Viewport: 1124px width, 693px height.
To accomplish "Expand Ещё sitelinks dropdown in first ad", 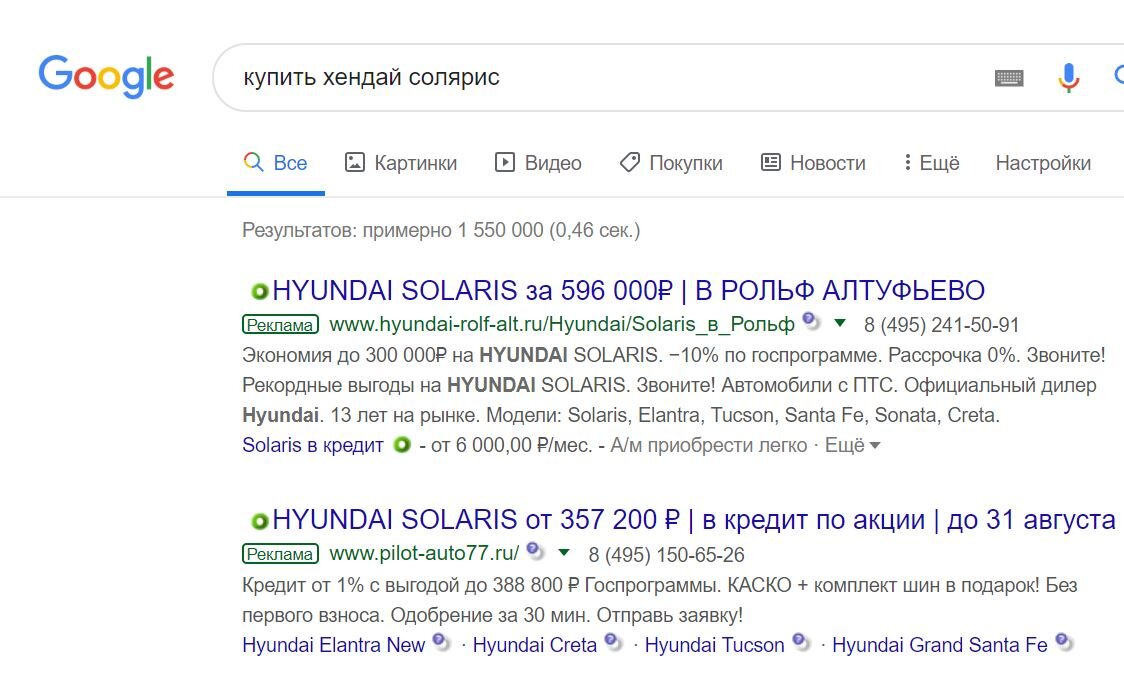I will pyautogui.click(x=852, y=446).
